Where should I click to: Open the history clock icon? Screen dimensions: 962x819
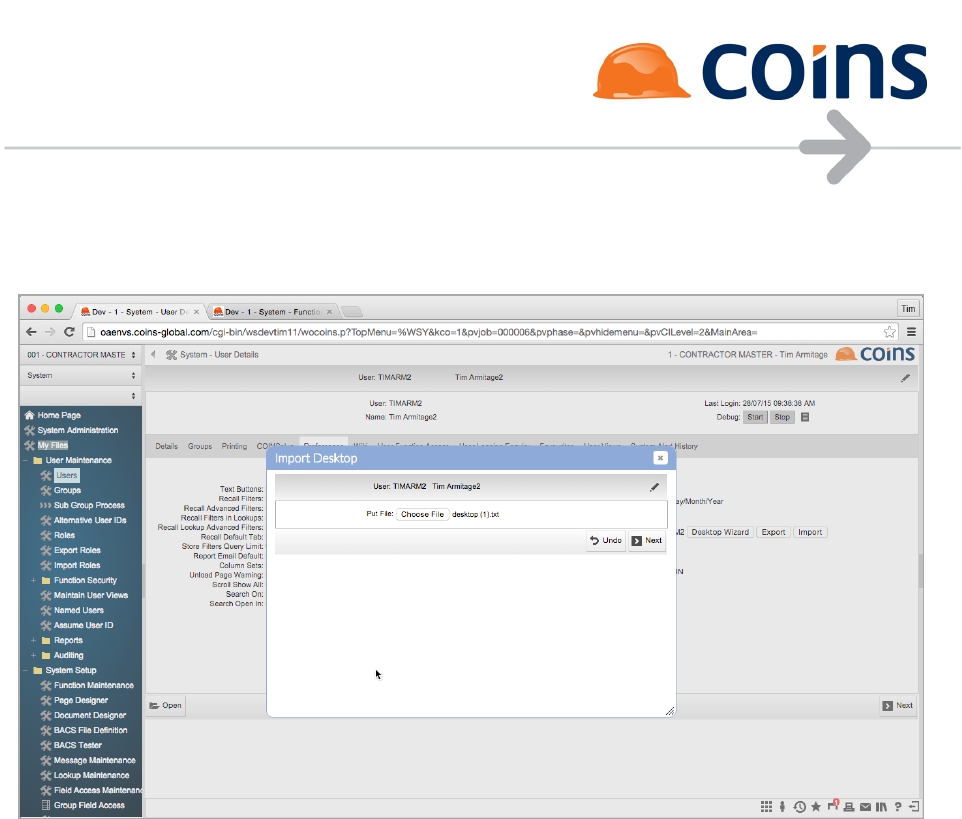click(x=799, y=807)
